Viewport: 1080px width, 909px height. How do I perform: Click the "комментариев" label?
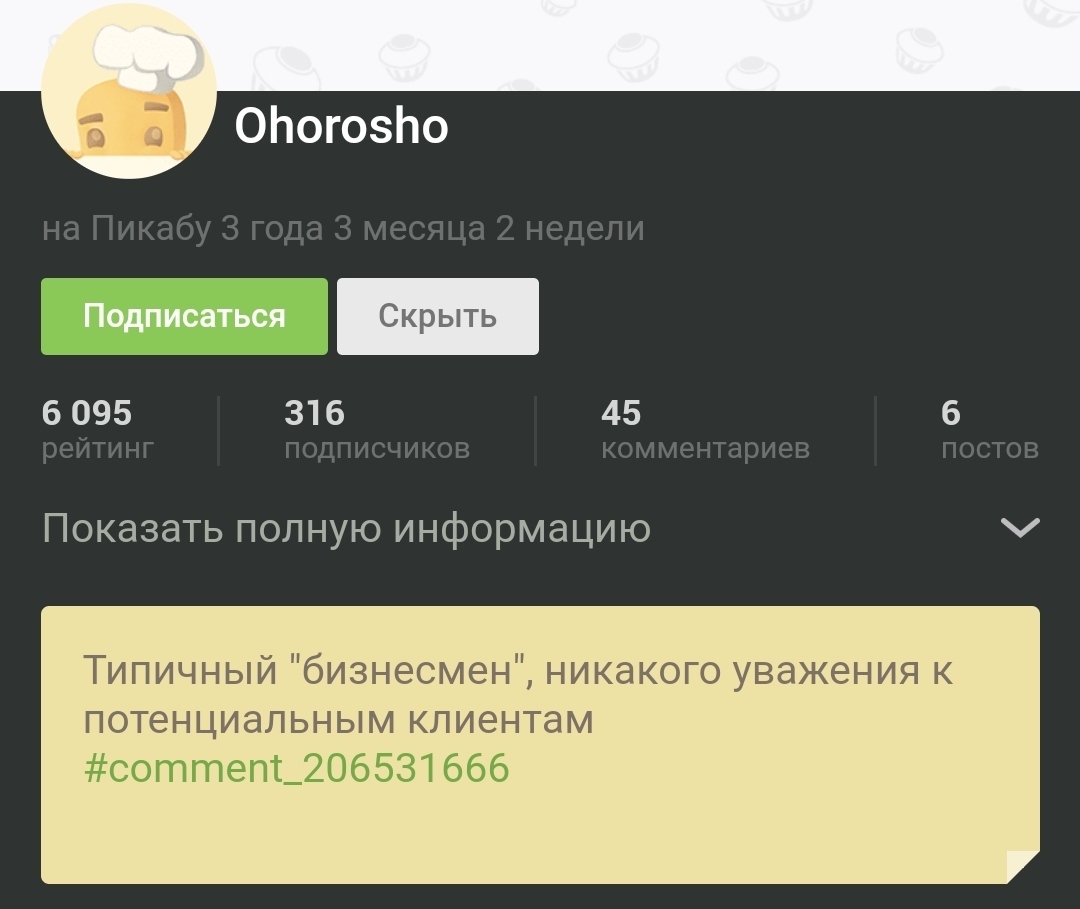pyautogui.click(x=705, y=449)
